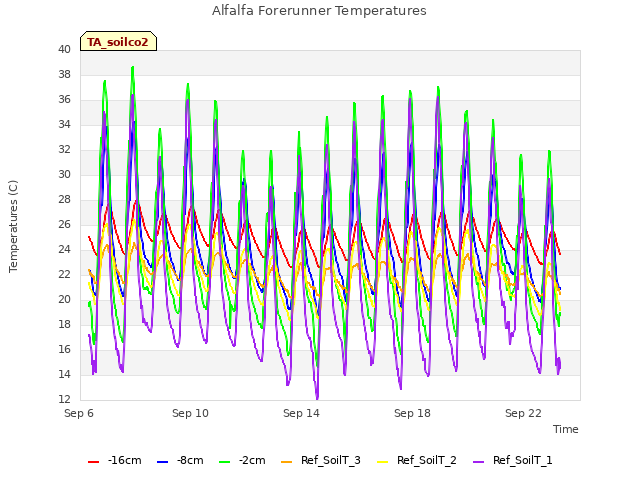Click the 30 y-axis tick label
The image size is (640, 480).
click(64, 174)
